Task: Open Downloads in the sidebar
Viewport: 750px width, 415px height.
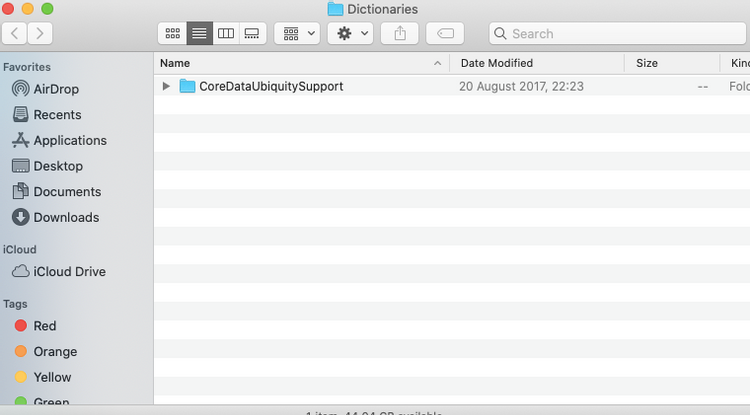Action: [x=66, y=217]
